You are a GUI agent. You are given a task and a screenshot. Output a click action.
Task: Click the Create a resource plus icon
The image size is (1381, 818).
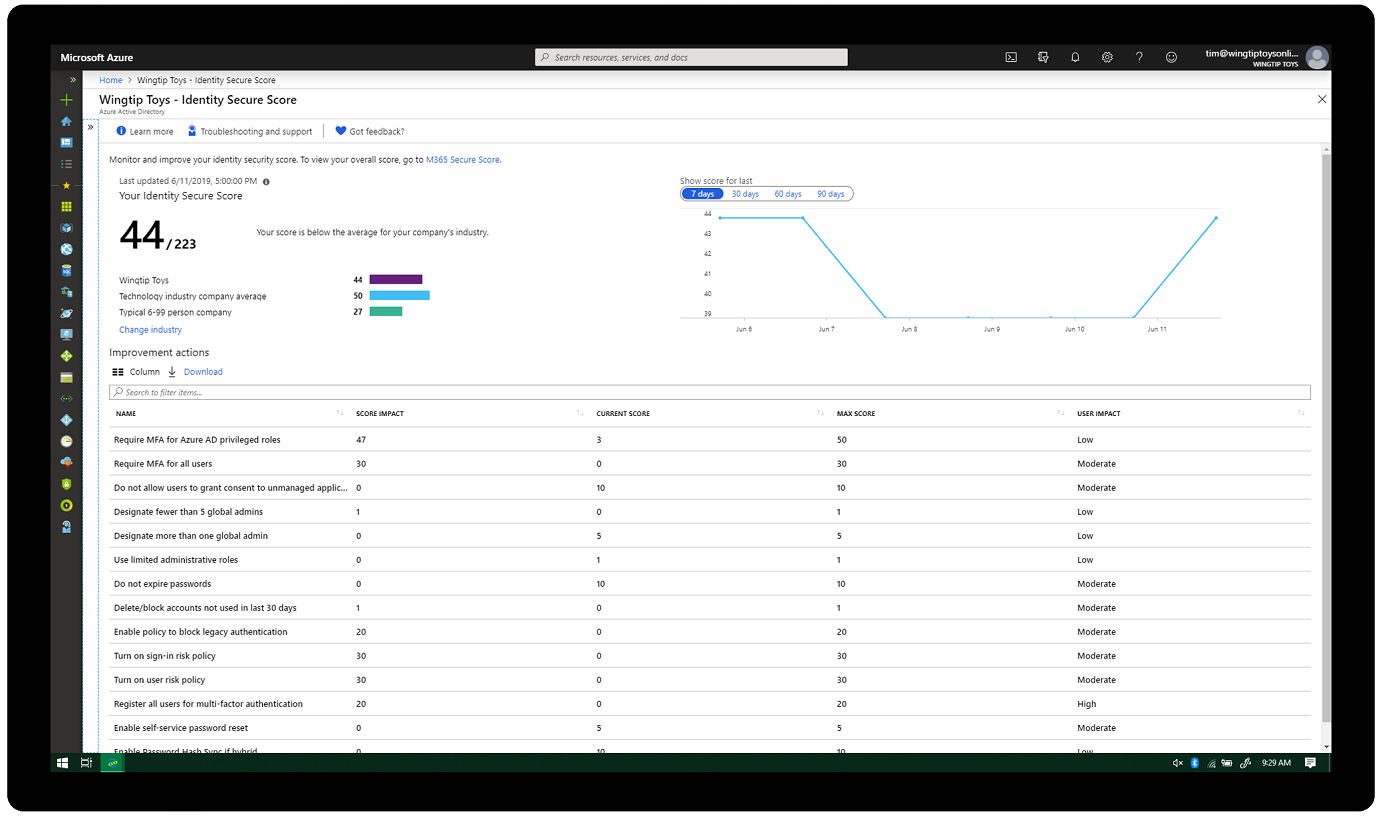tap(66, 100)
